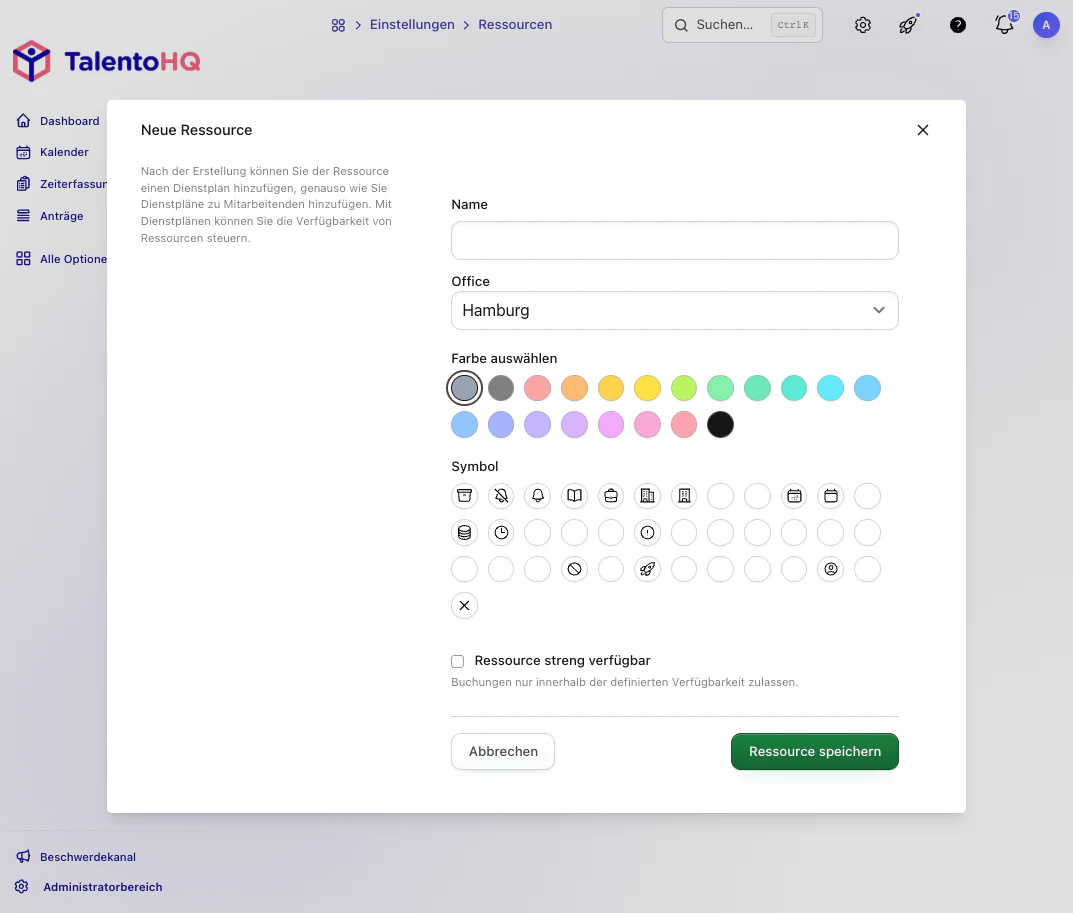
Task: Select the database stack symbol
Action: click(x=464, y=532)
